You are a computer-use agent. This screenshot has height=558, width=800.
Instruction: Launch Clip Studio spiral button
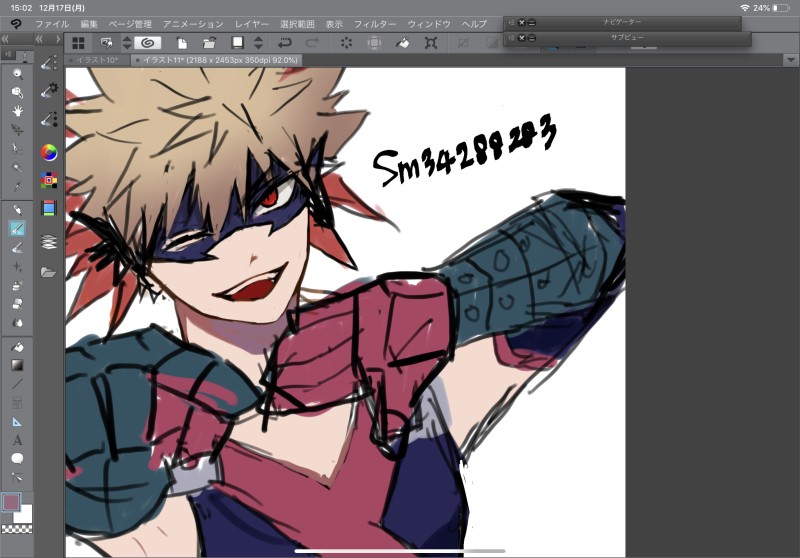[x=148, y=43]
